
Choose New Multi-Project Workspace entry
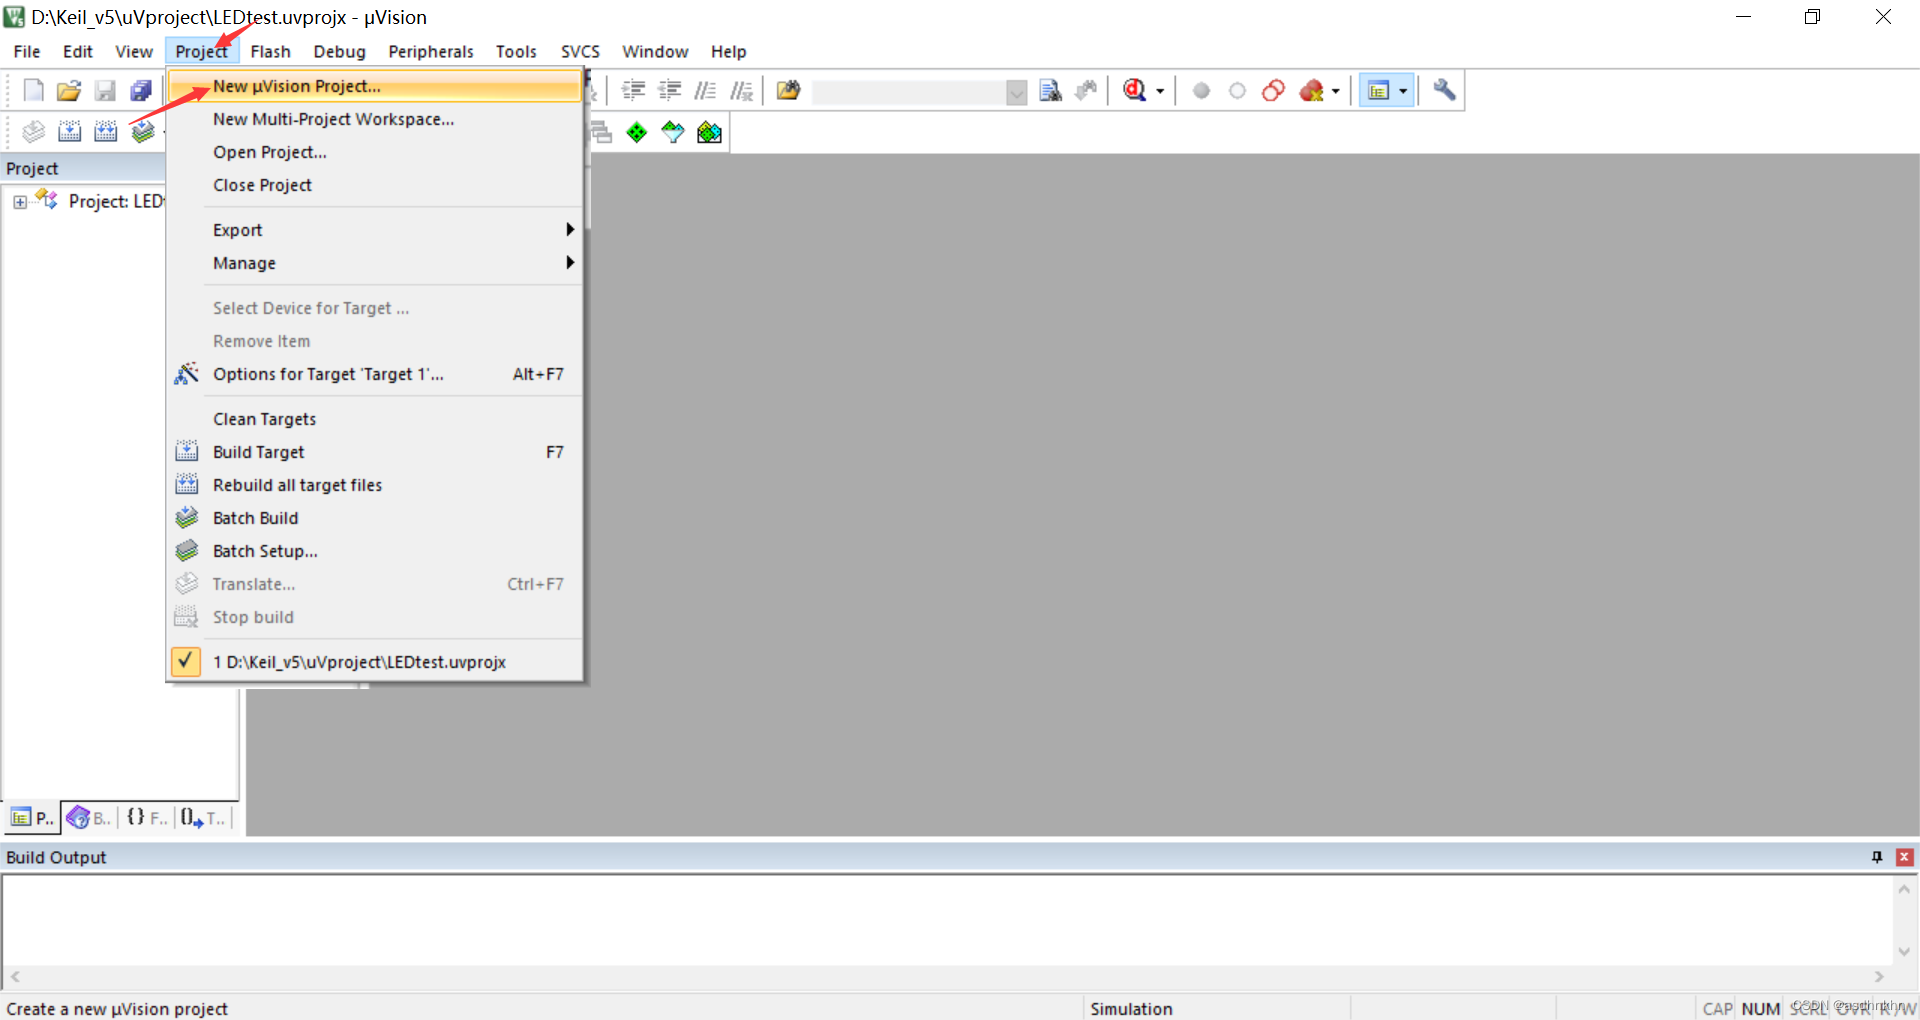[x=374, y=119]
